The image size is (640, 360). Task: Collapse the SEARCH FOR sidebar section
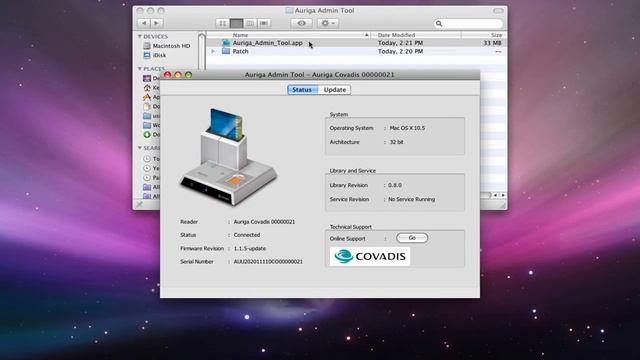(x=140, y=148)
